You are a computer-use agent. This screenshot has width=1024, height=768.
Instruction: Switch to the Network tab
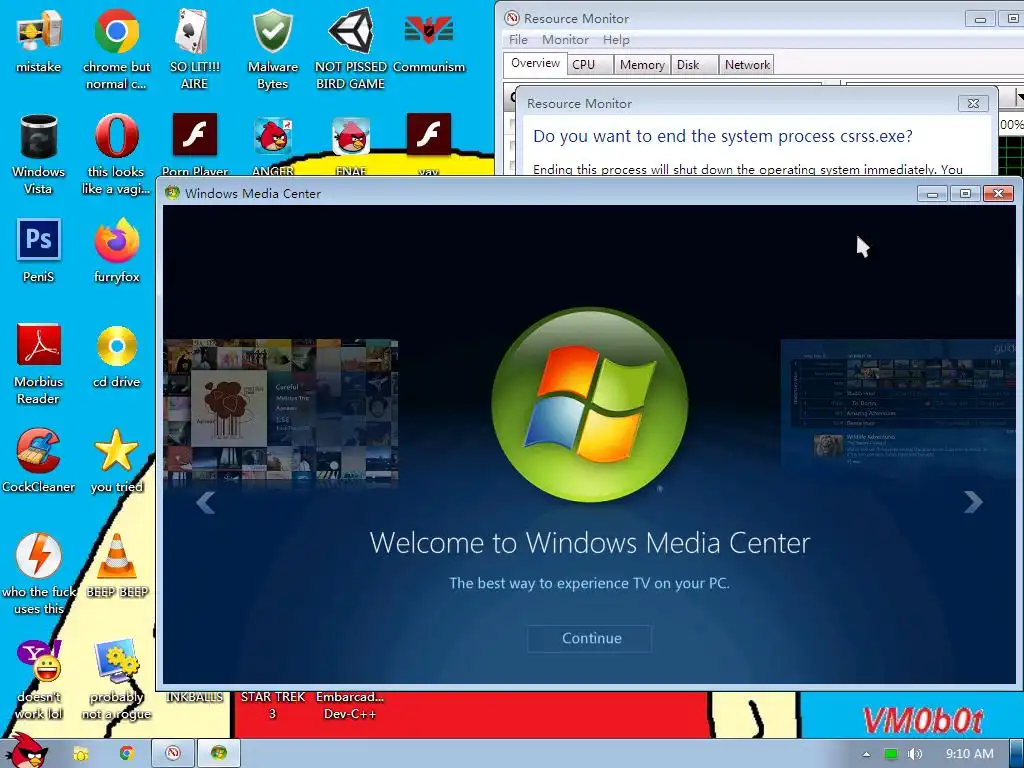[x=747, y=65]
